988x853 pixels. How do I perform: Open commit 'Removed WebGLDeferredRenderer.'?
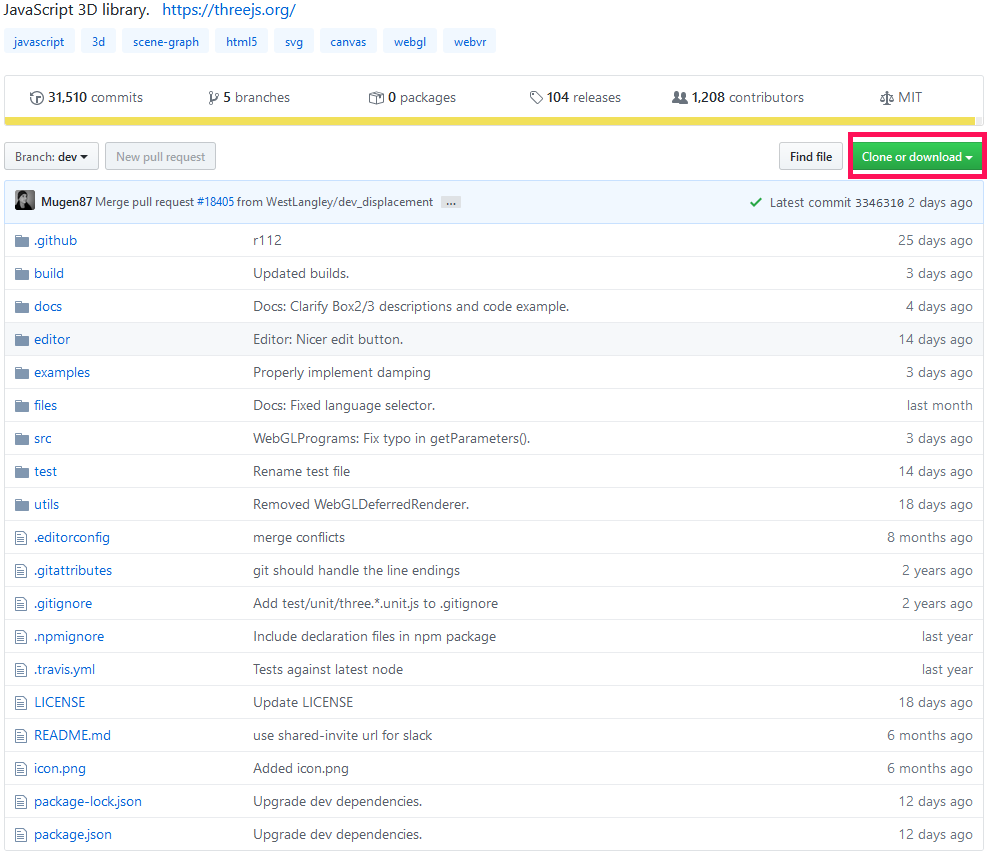pos(361,504)
